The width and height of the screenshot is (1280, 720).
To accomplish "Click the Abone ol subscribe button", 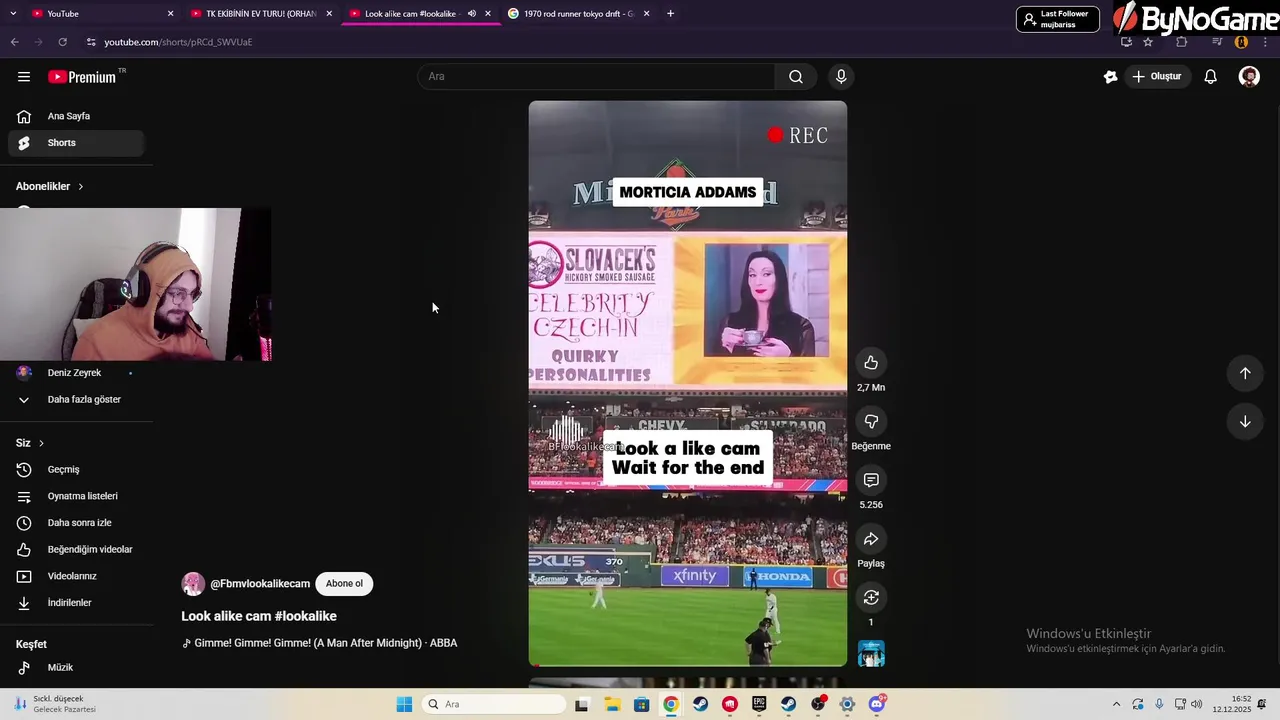I will coord(344,584).
